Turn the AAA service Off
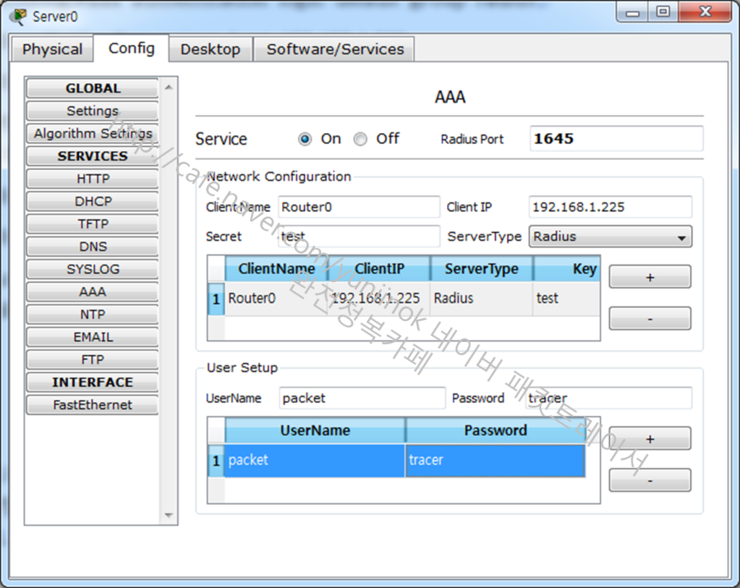The width and height of the screenshot is (740, 588). point(360,139)
